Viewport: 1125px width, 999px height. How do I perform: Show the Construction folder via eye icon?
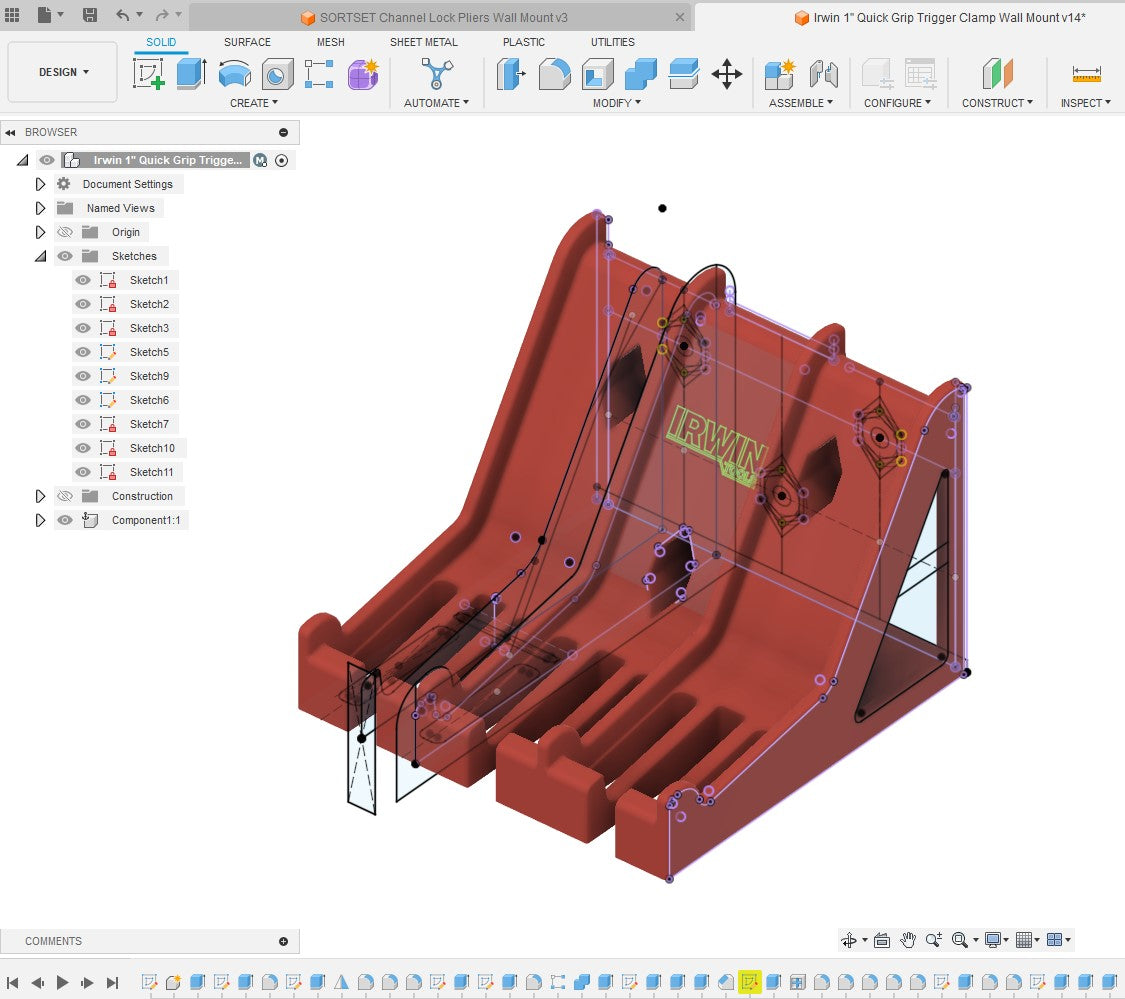[65, 496]
